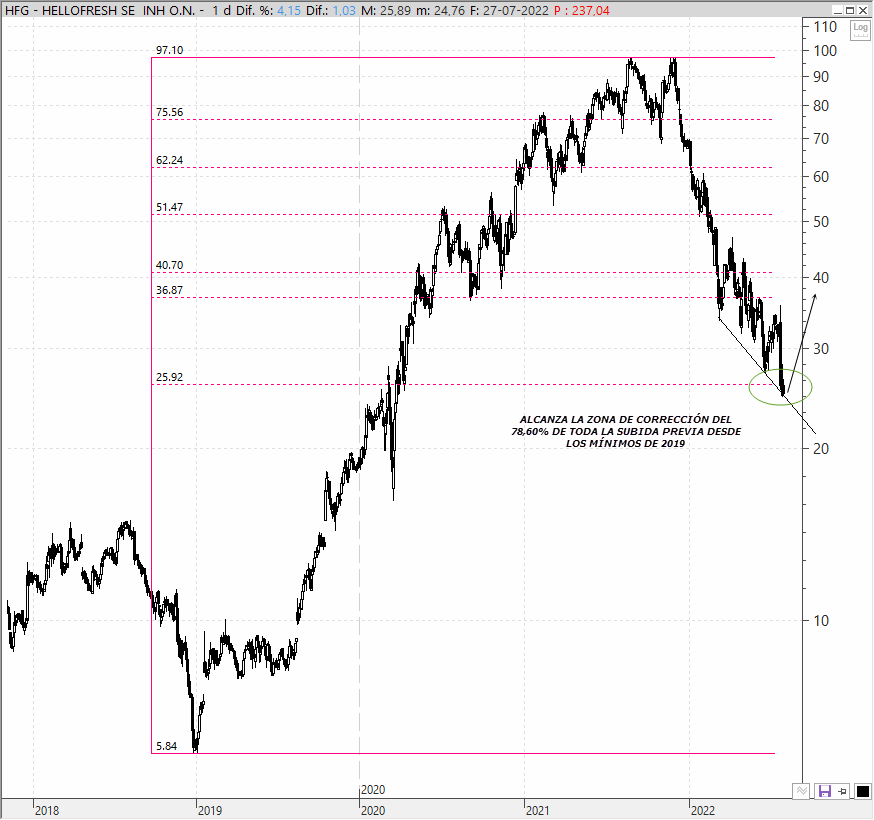This screenshot has height=820, width=874.
Task: Open the black color swatch
Action: (862, 791)
